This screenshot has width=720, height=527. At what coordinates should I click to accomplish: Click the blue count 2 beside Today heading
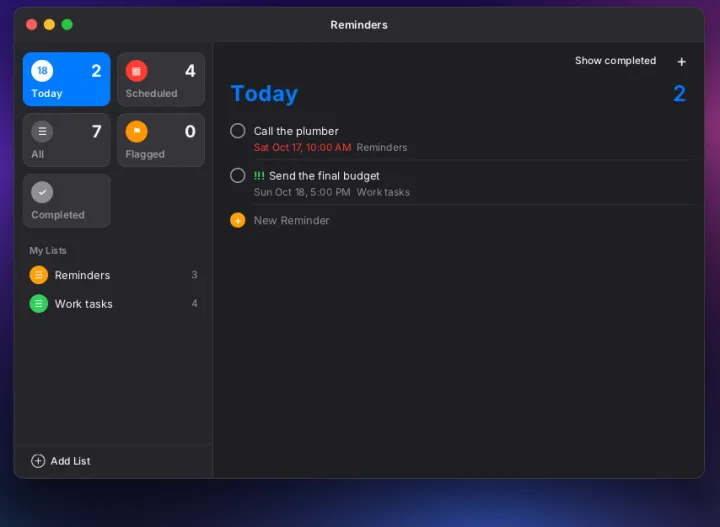click(x=680, y=94)
